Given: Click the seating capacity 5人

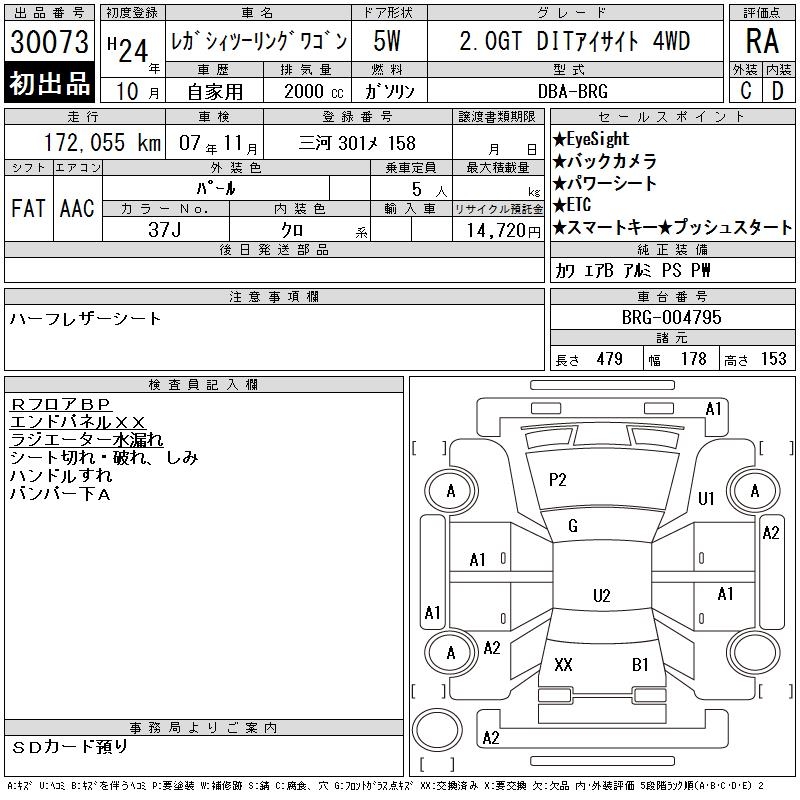Looking at the screenshot, I should (x=429, y=189).
